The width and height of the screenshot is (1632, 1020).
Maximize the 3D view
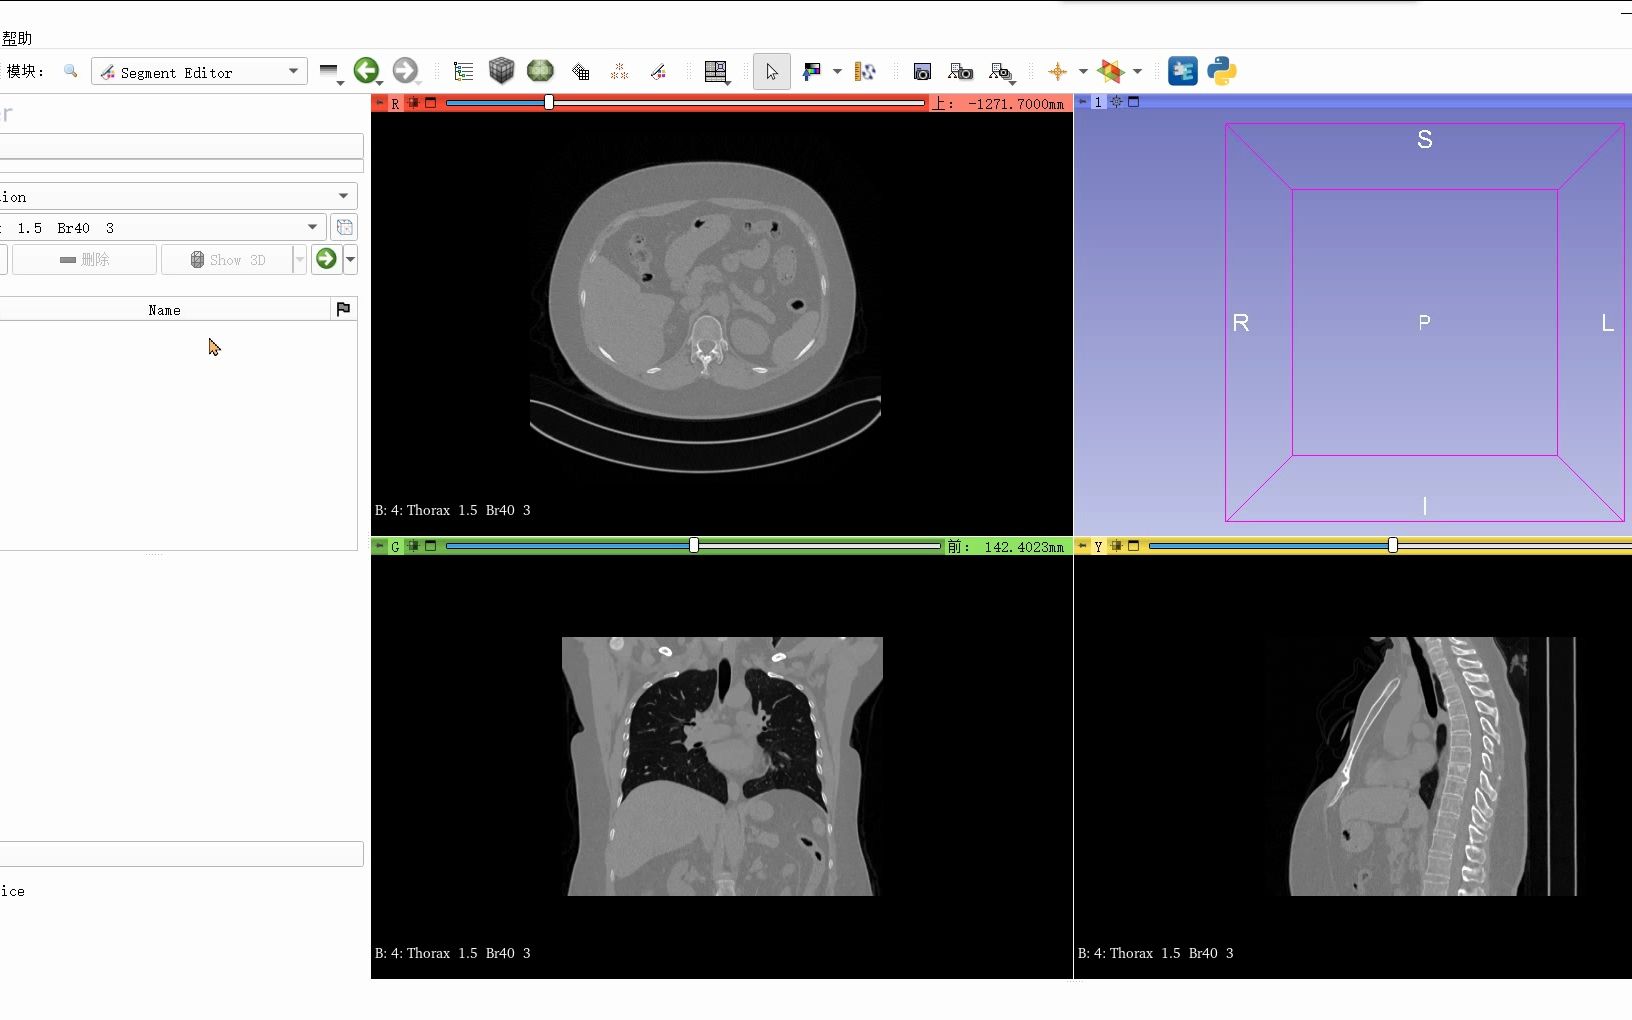[1134, 101]
